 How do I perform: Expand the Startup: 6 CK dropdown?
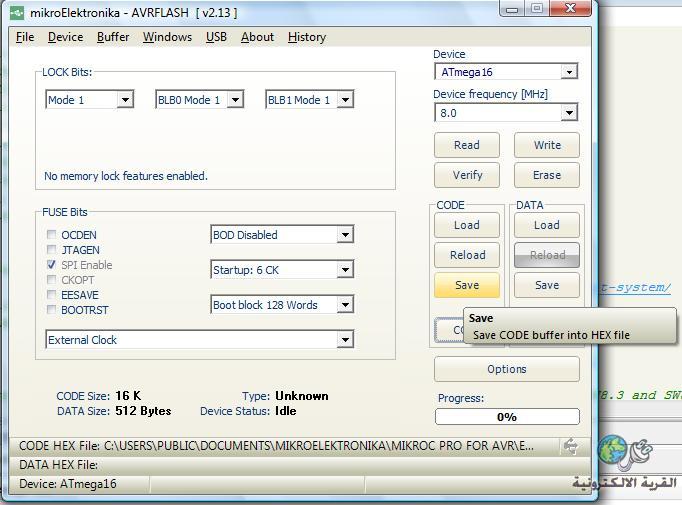345,270
